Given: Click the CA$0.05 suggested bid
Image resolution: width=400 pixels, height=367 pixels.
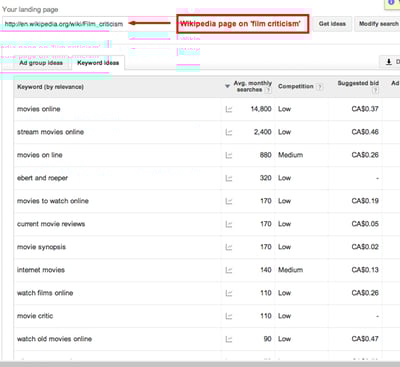Looking at the screenshot, I should click(x=365, y=224).
